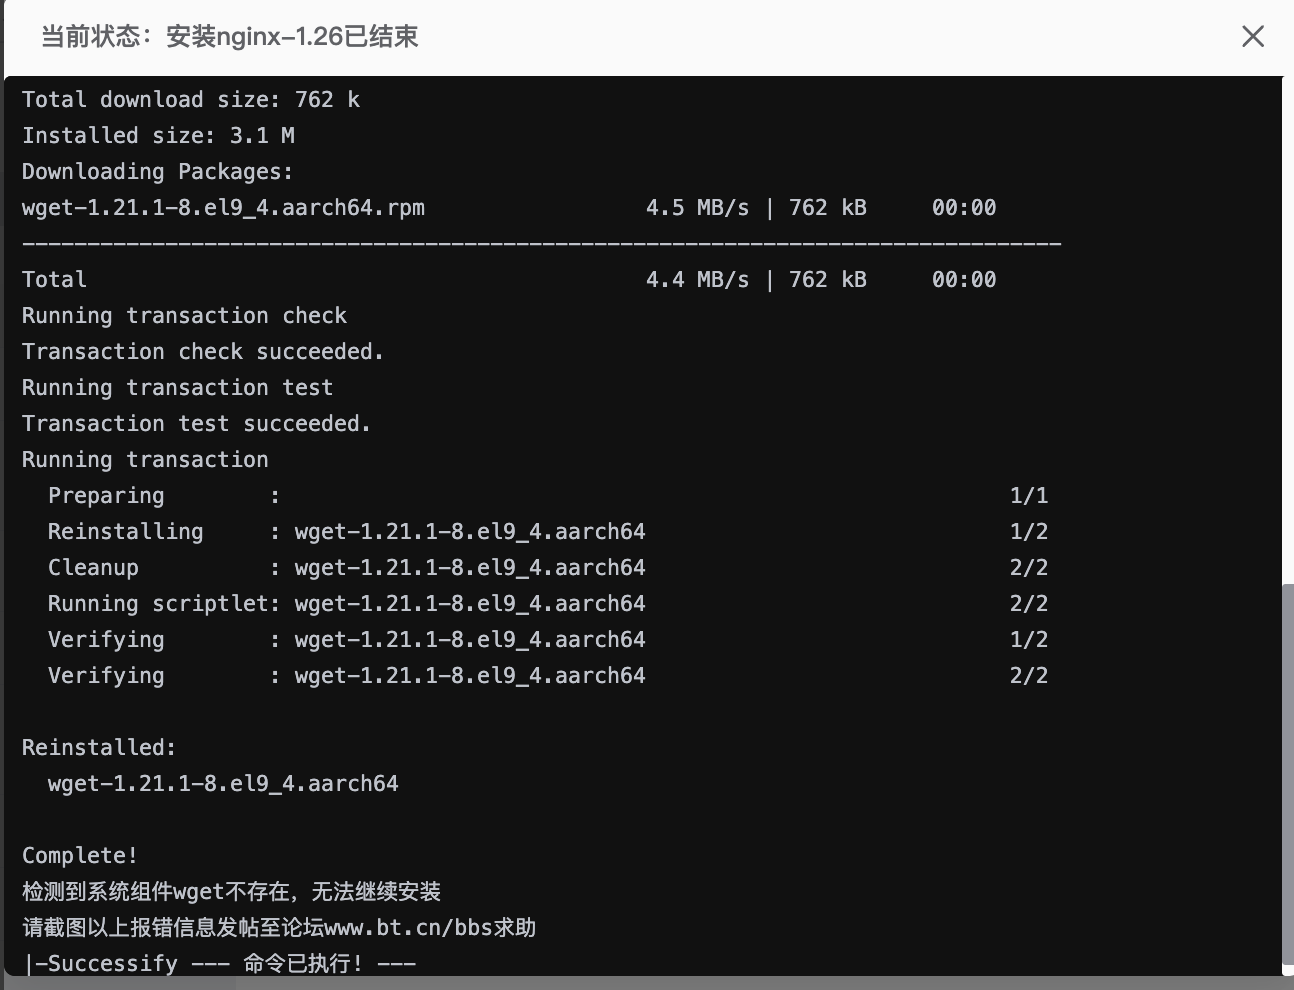The image size is (1294, 990).
Task: Select the wget-1.21.1-8.el9_4.aarch64.rpm download entry
Action: (222, 207)
